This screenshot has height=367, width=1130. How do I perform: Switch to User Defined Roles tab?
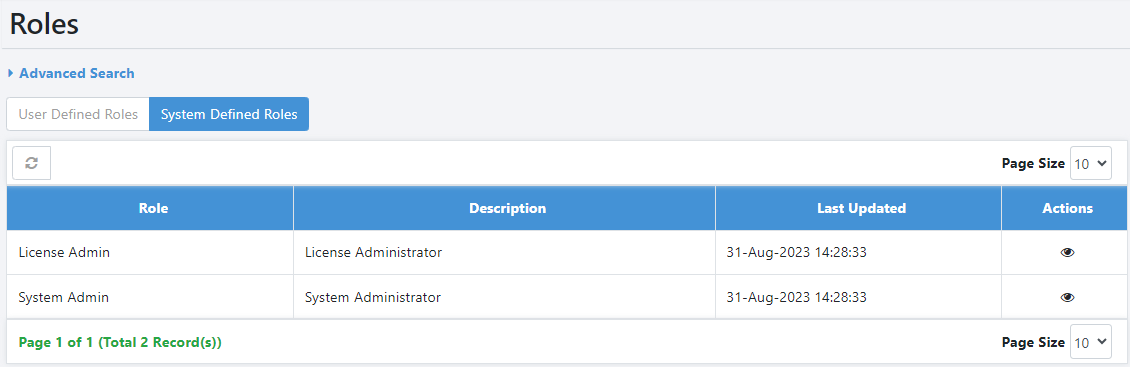[78, 114]
